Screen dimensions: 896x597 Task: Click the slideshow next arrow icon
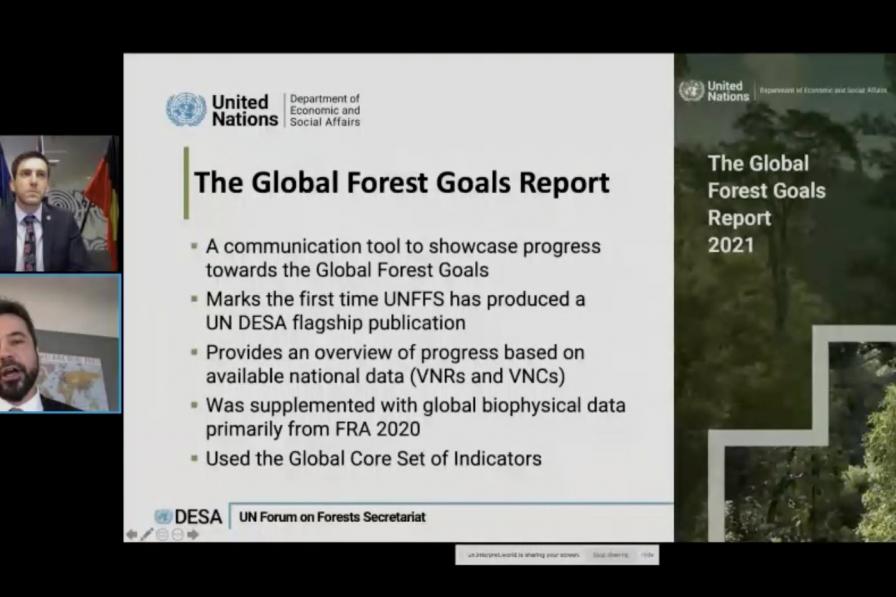tap(193, 535)
